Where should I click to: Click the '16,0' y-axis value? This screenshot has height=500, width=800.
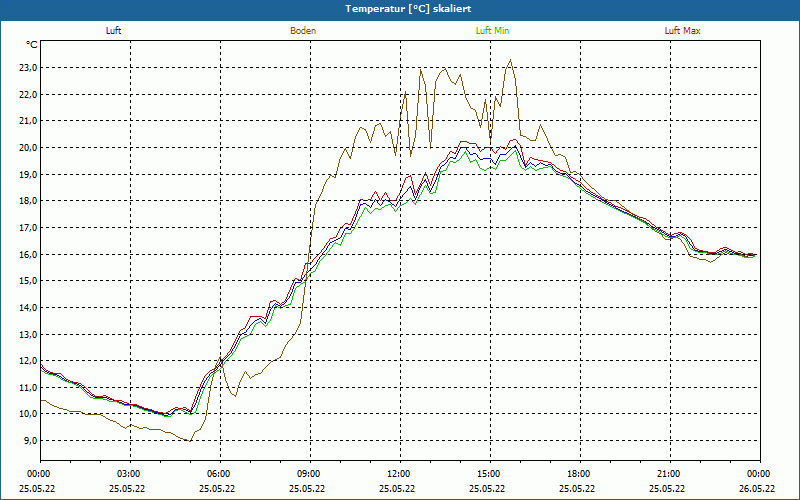click(28, 254)
